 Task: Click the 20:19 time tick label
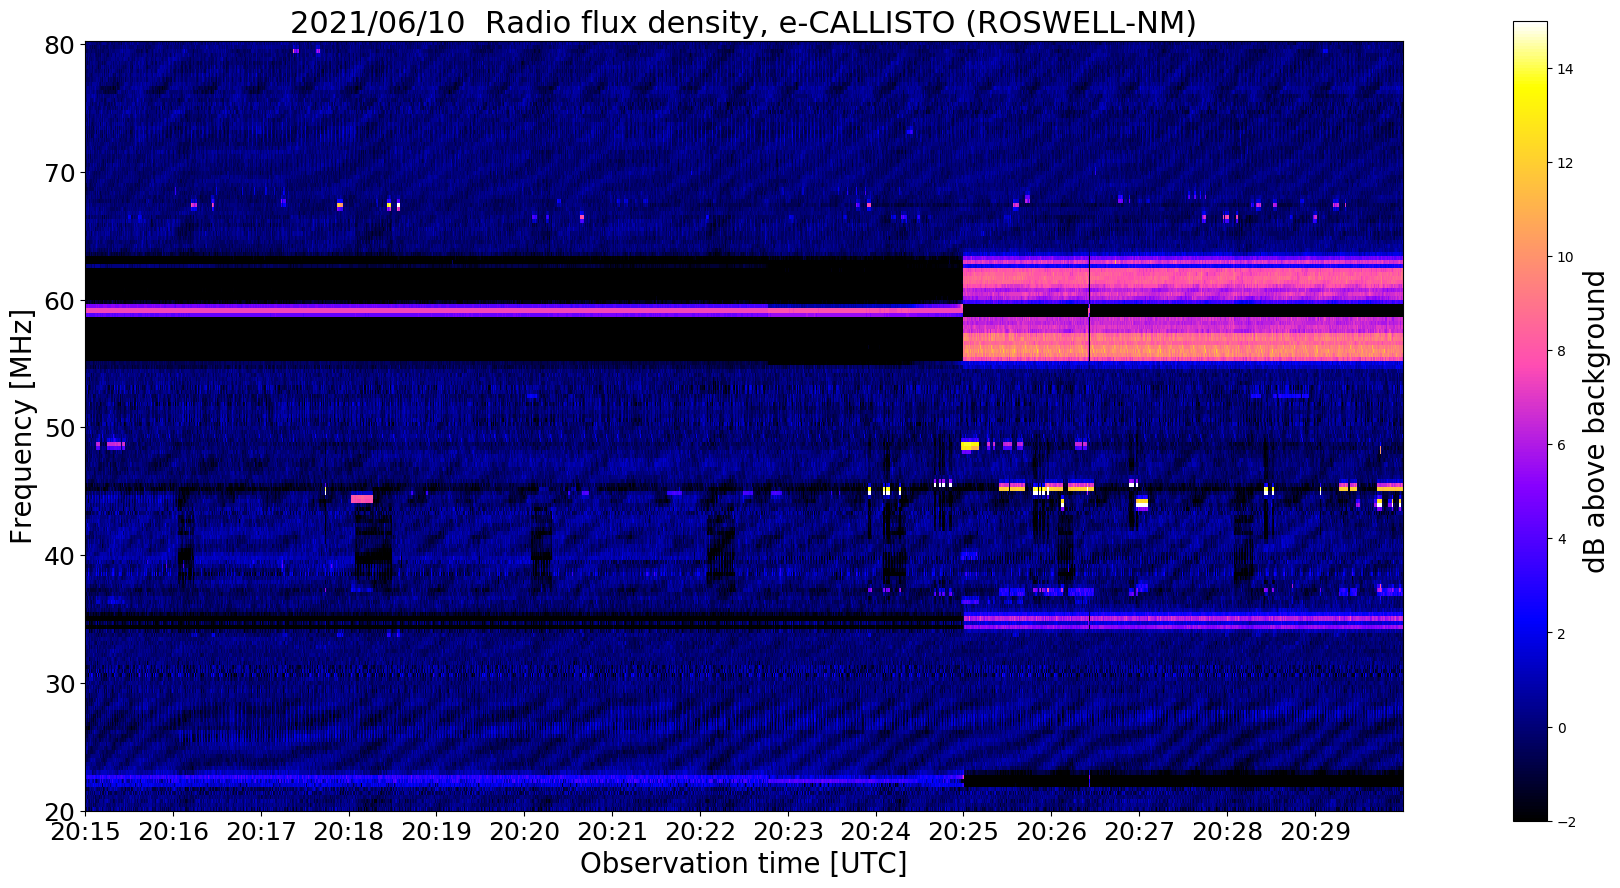point(436,832)
